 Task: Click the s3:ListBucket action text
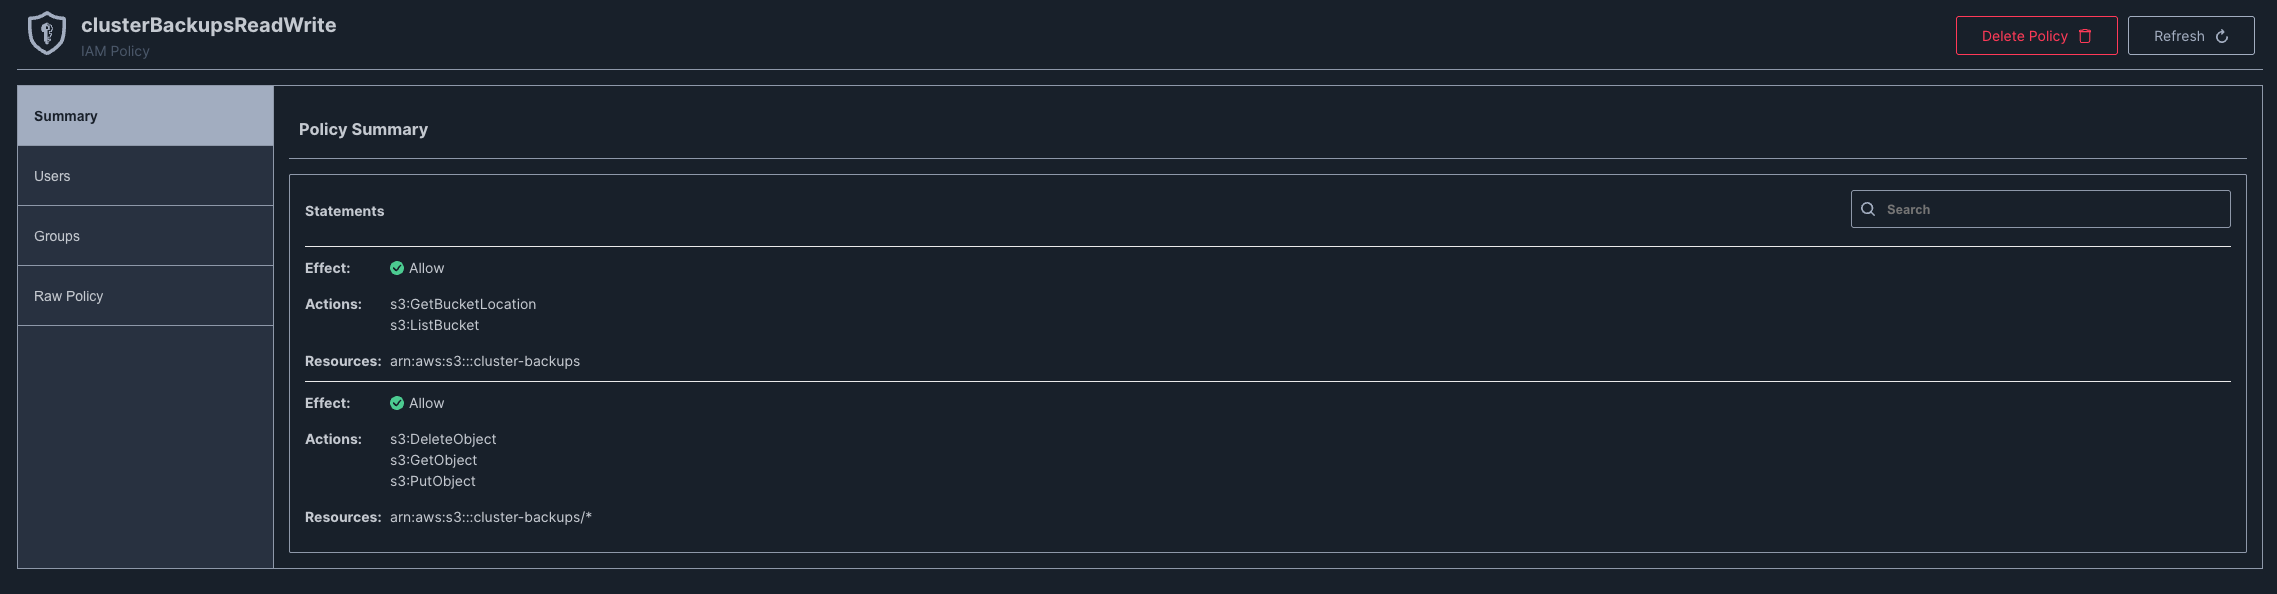pyautogui.click(x=435, y=325)
